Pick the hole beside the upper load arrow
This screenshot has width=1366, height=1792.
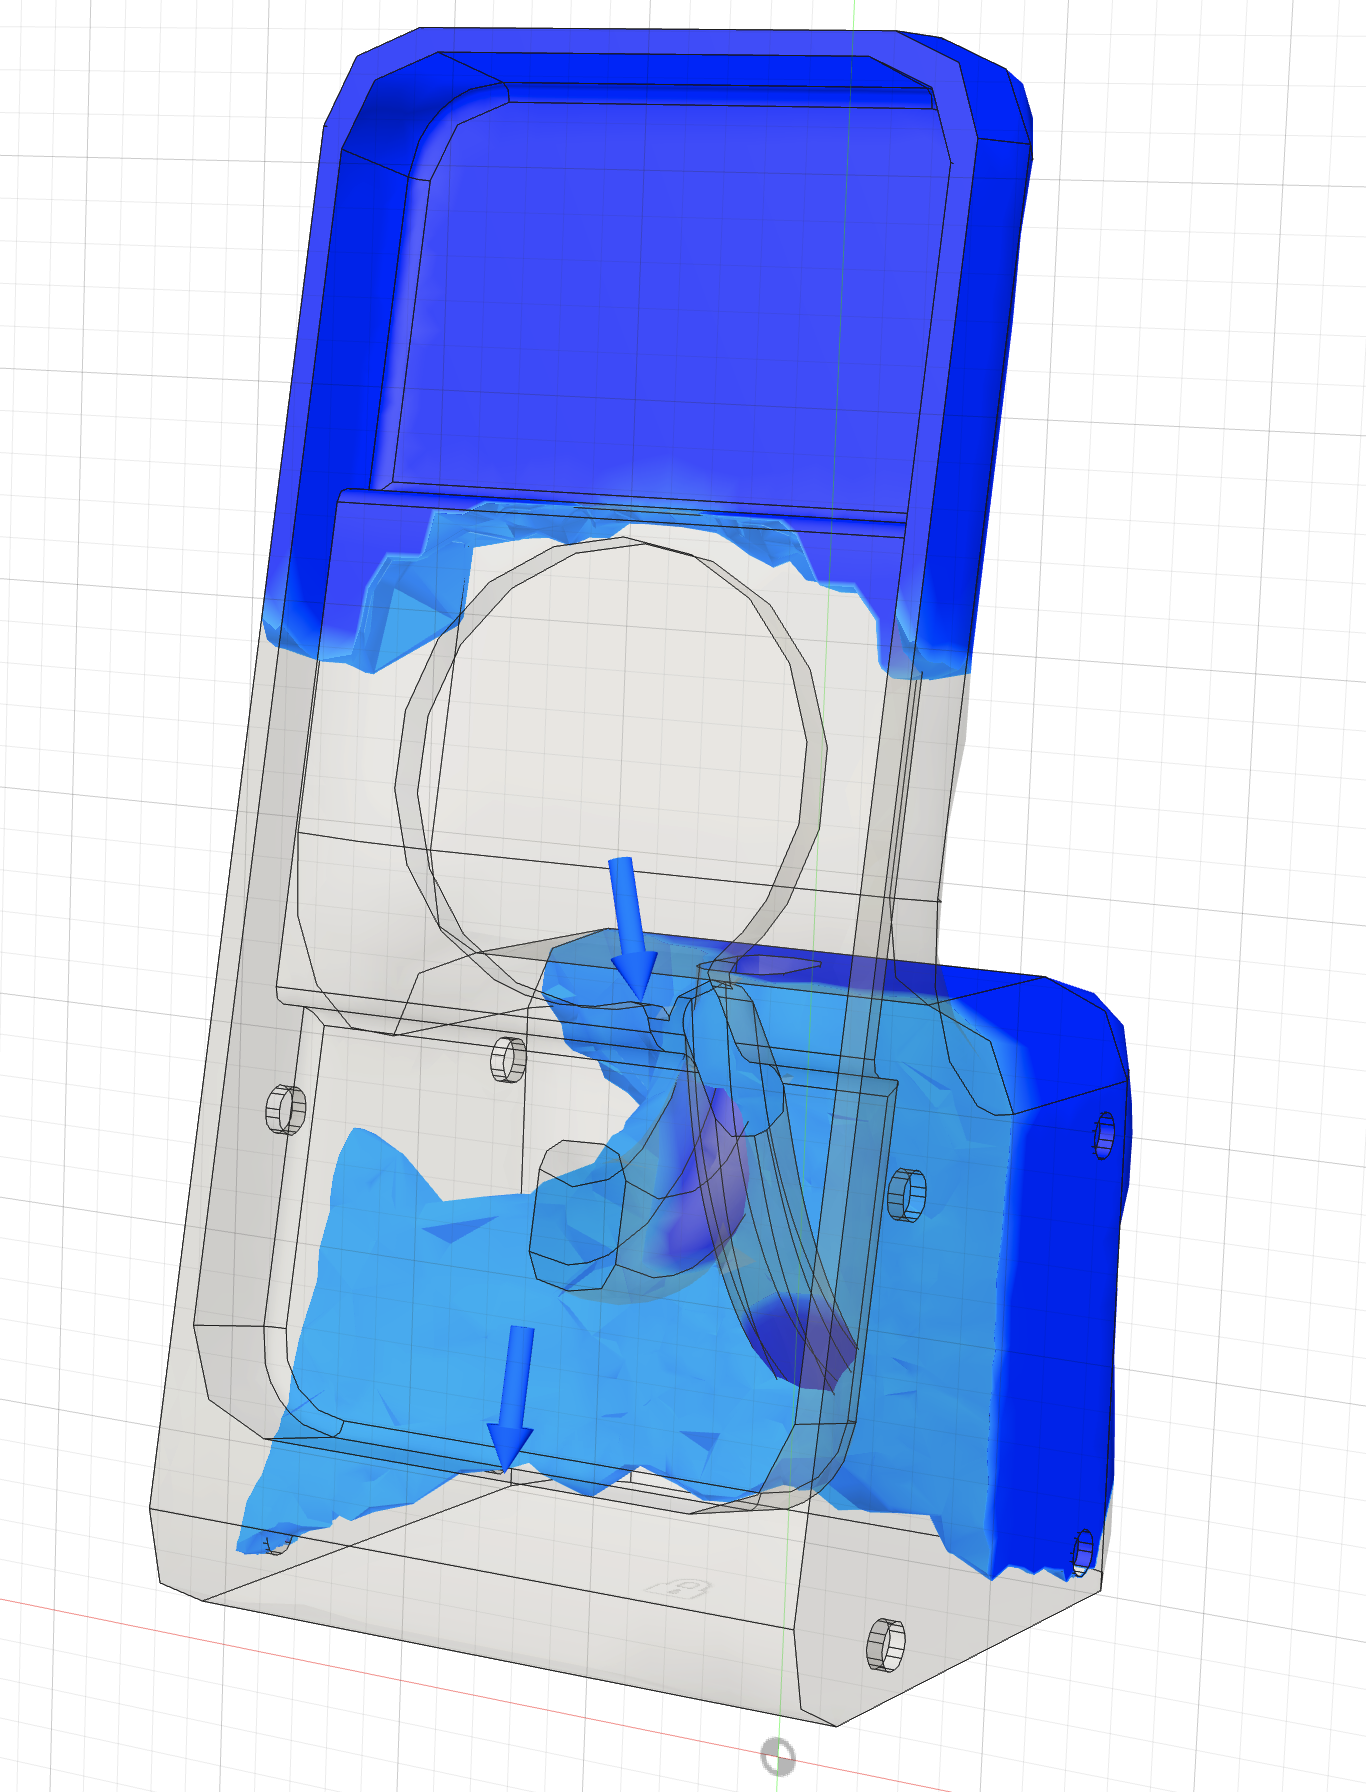(x=508, y=1059)
